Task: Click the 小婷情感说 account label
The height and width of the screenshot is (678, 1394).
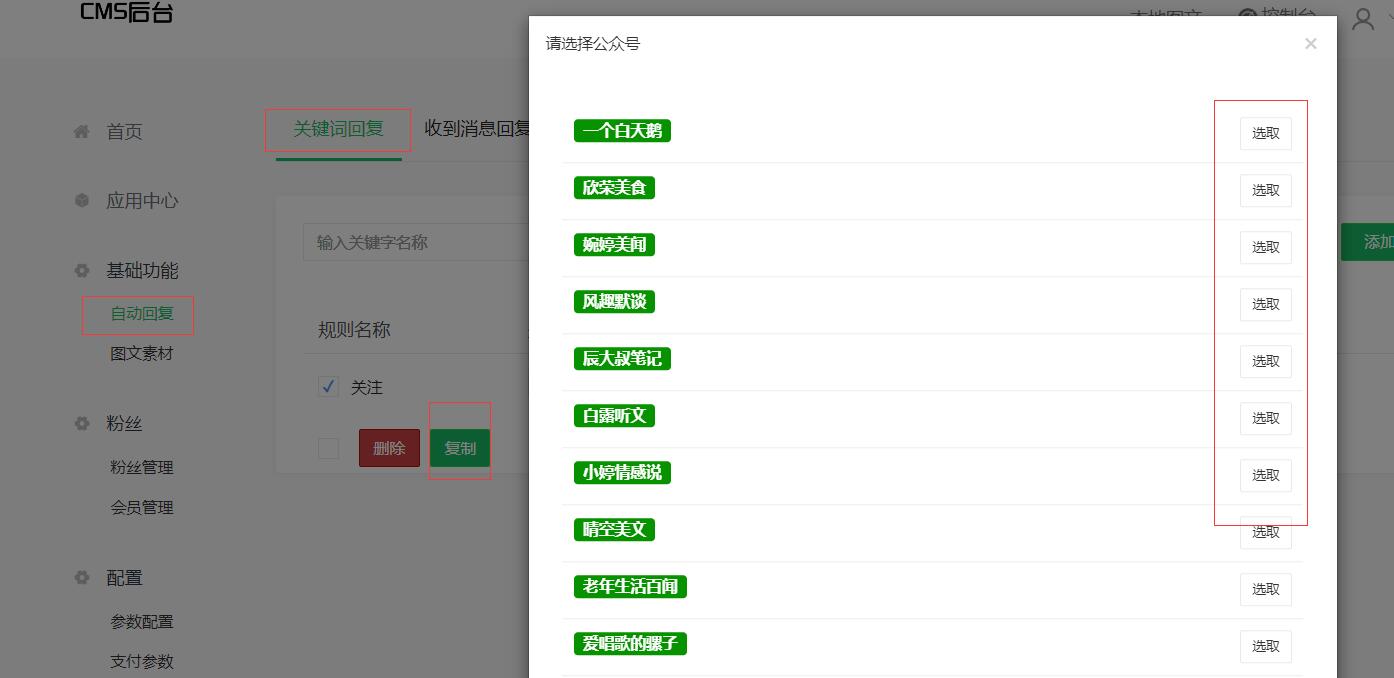Action: click(622, 473)
